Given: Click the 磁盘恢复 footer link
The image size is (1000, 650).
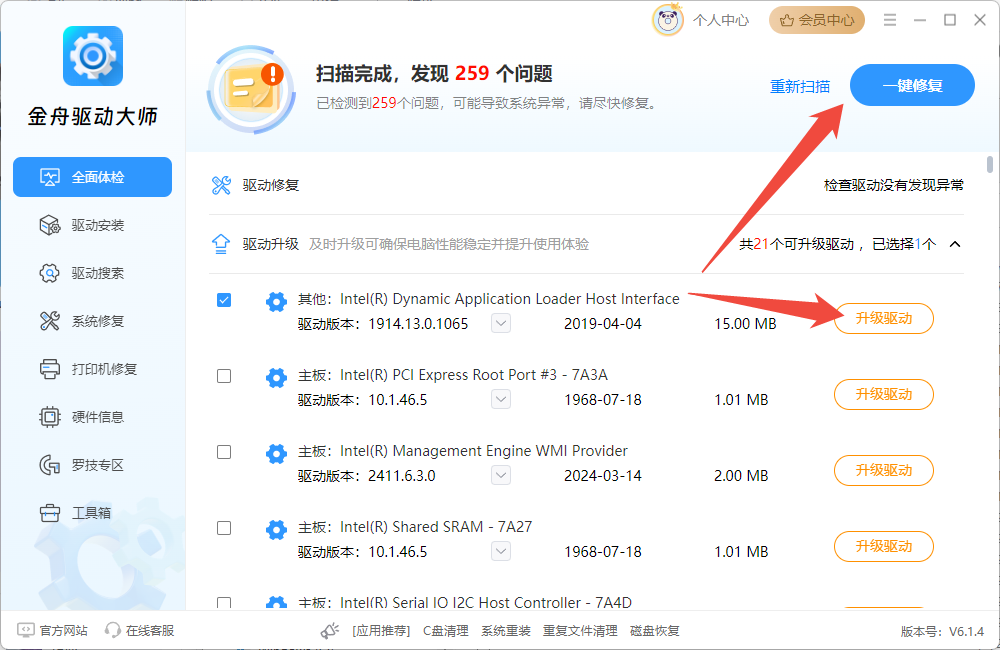Looking at the screenshot, I should click(655, 631).
